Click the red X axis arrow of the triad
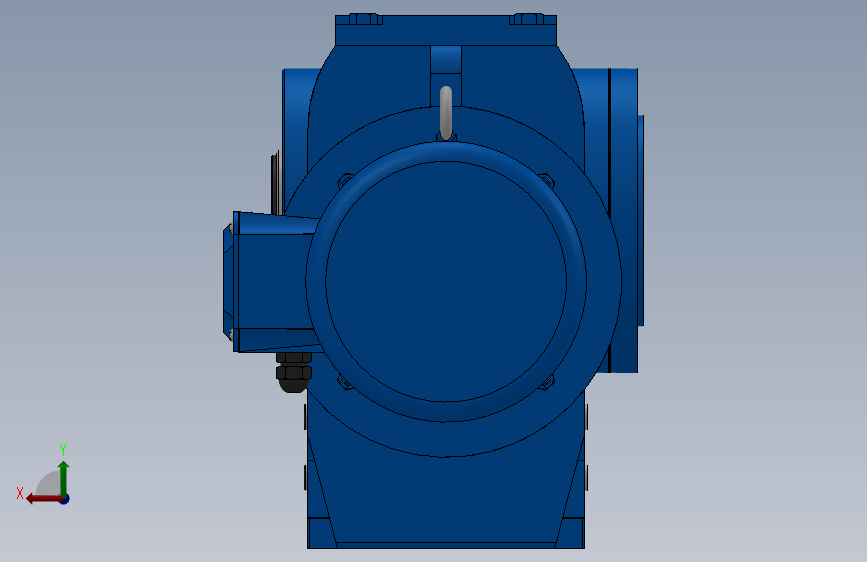The height and width of the screenshot is (562, 867). (44, 499)
